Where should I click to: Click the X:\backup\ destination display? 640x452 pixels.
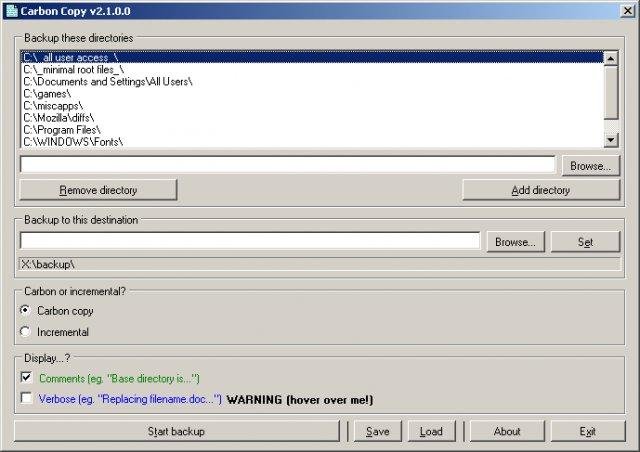coord(320,264)
